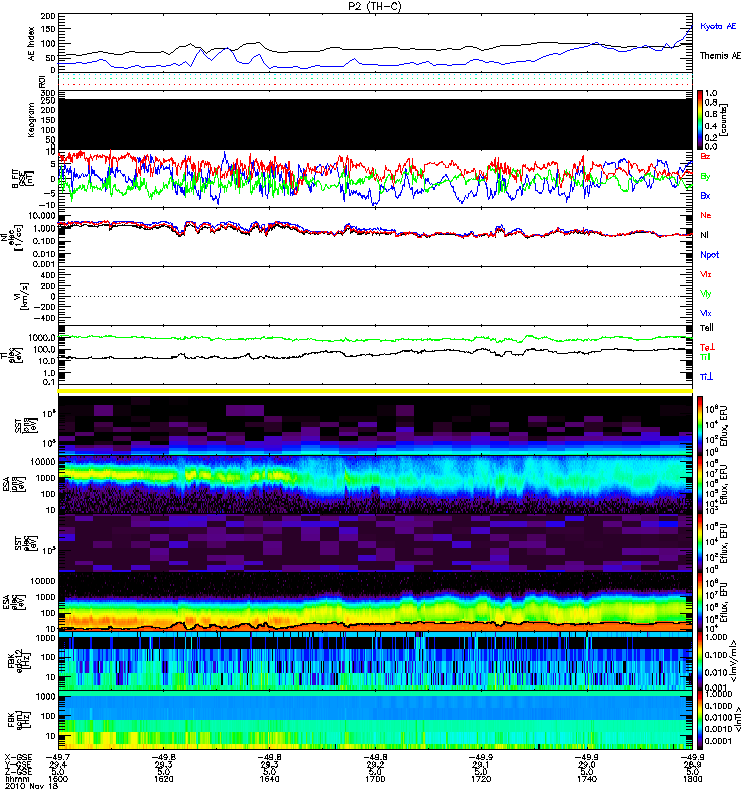Click the "Keogram" panel axis label
Screen dimensions: 750x800
[32, 119]
